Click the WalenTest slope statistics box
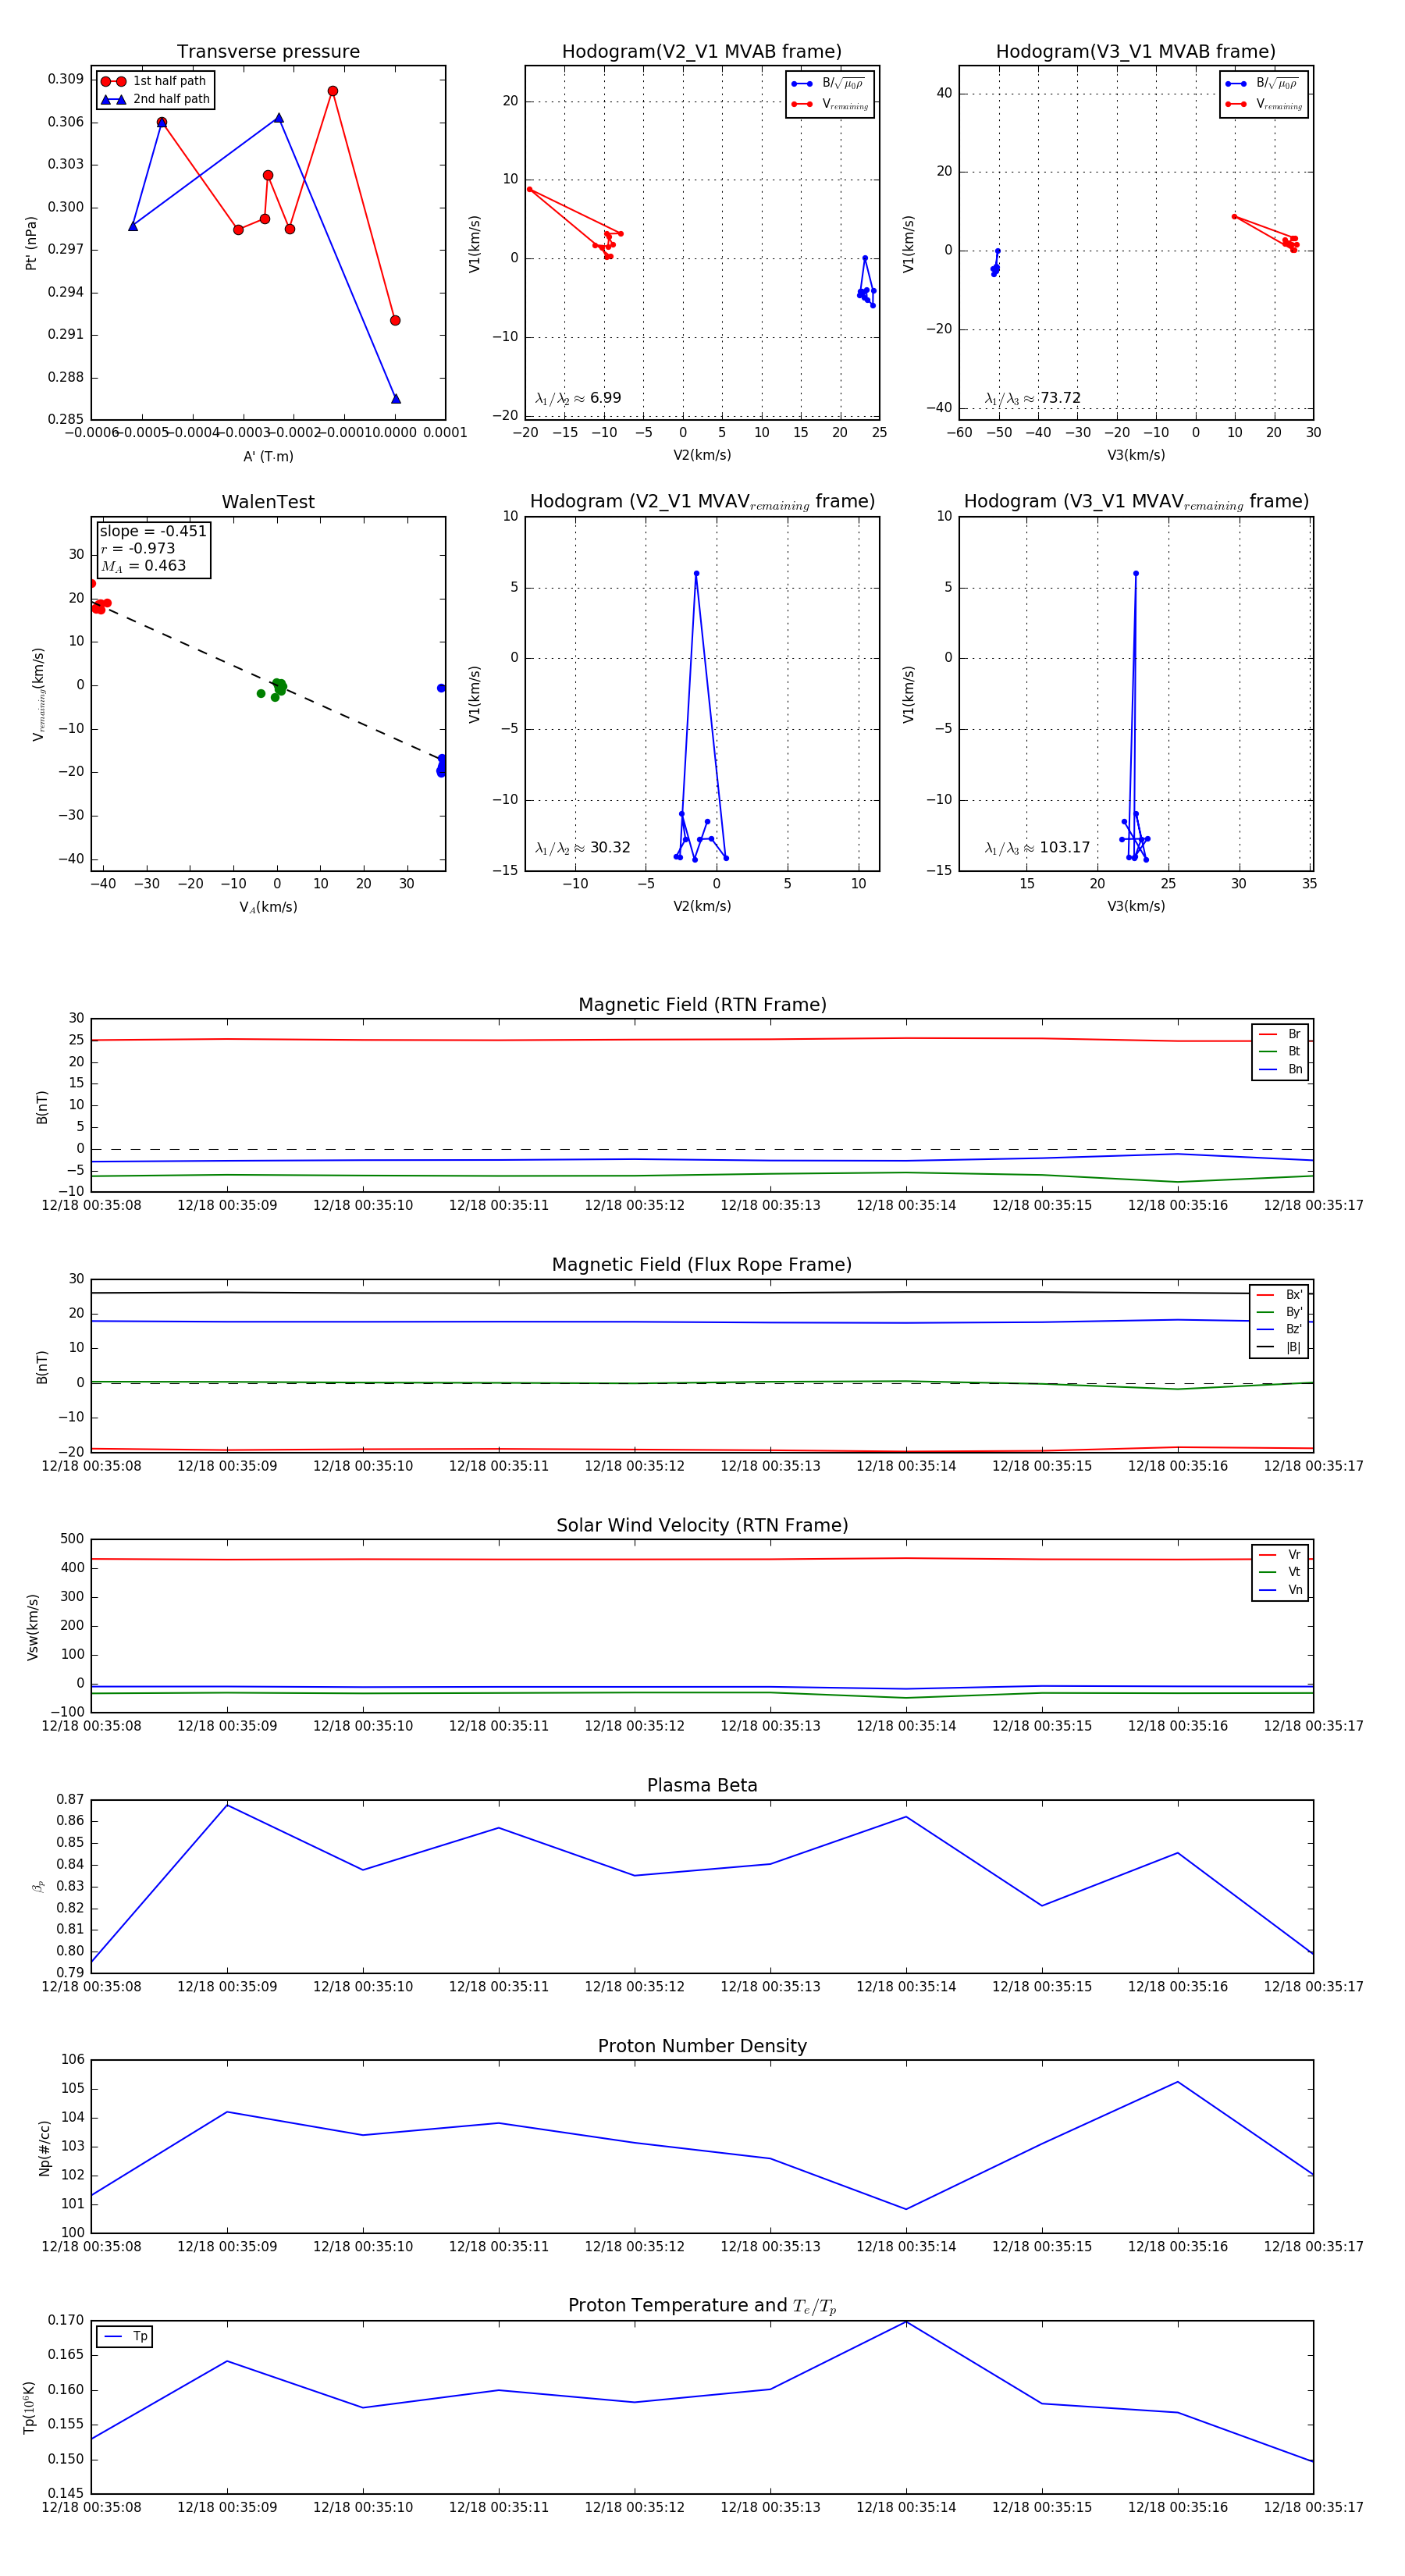 (x=153, y=548)
